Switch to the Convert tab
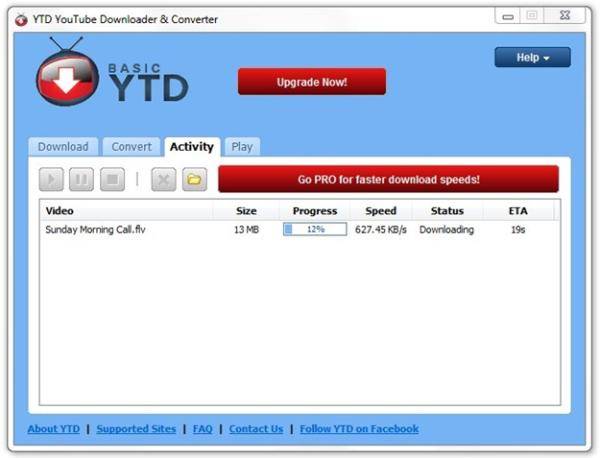This screenshot has width=600, height=458. (132, 147)
